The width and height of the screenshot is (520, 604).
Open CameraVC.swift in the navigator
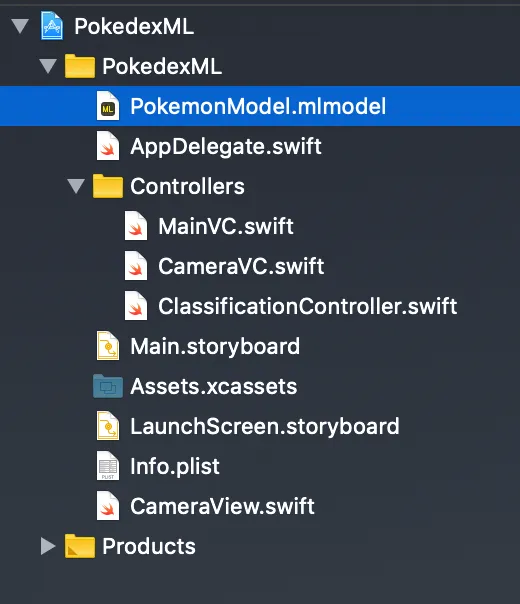pyautogui.click(x=241, y=266)
